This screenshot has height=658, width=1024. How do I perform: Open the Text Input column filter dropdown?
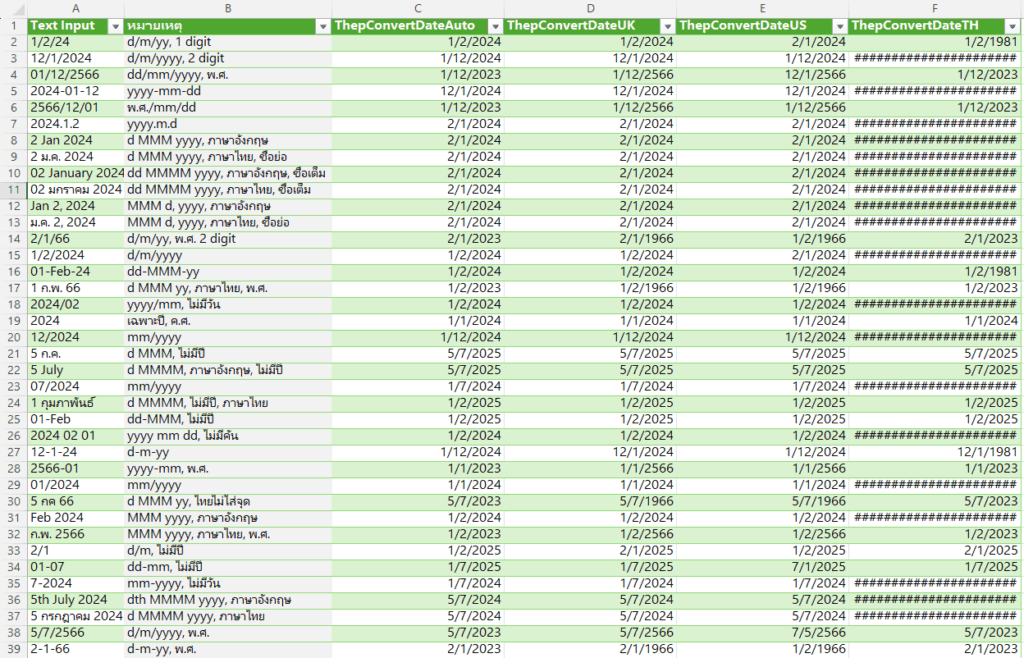point(115,26)
